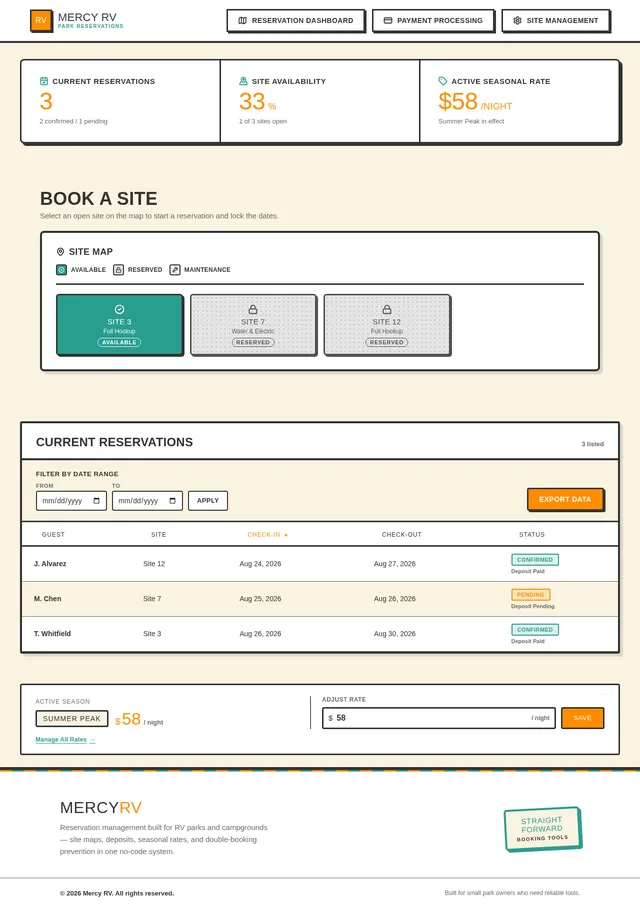Click guest name T. Whitfield
The width and height of the screenshot is (640, 915).
(53, 634)
